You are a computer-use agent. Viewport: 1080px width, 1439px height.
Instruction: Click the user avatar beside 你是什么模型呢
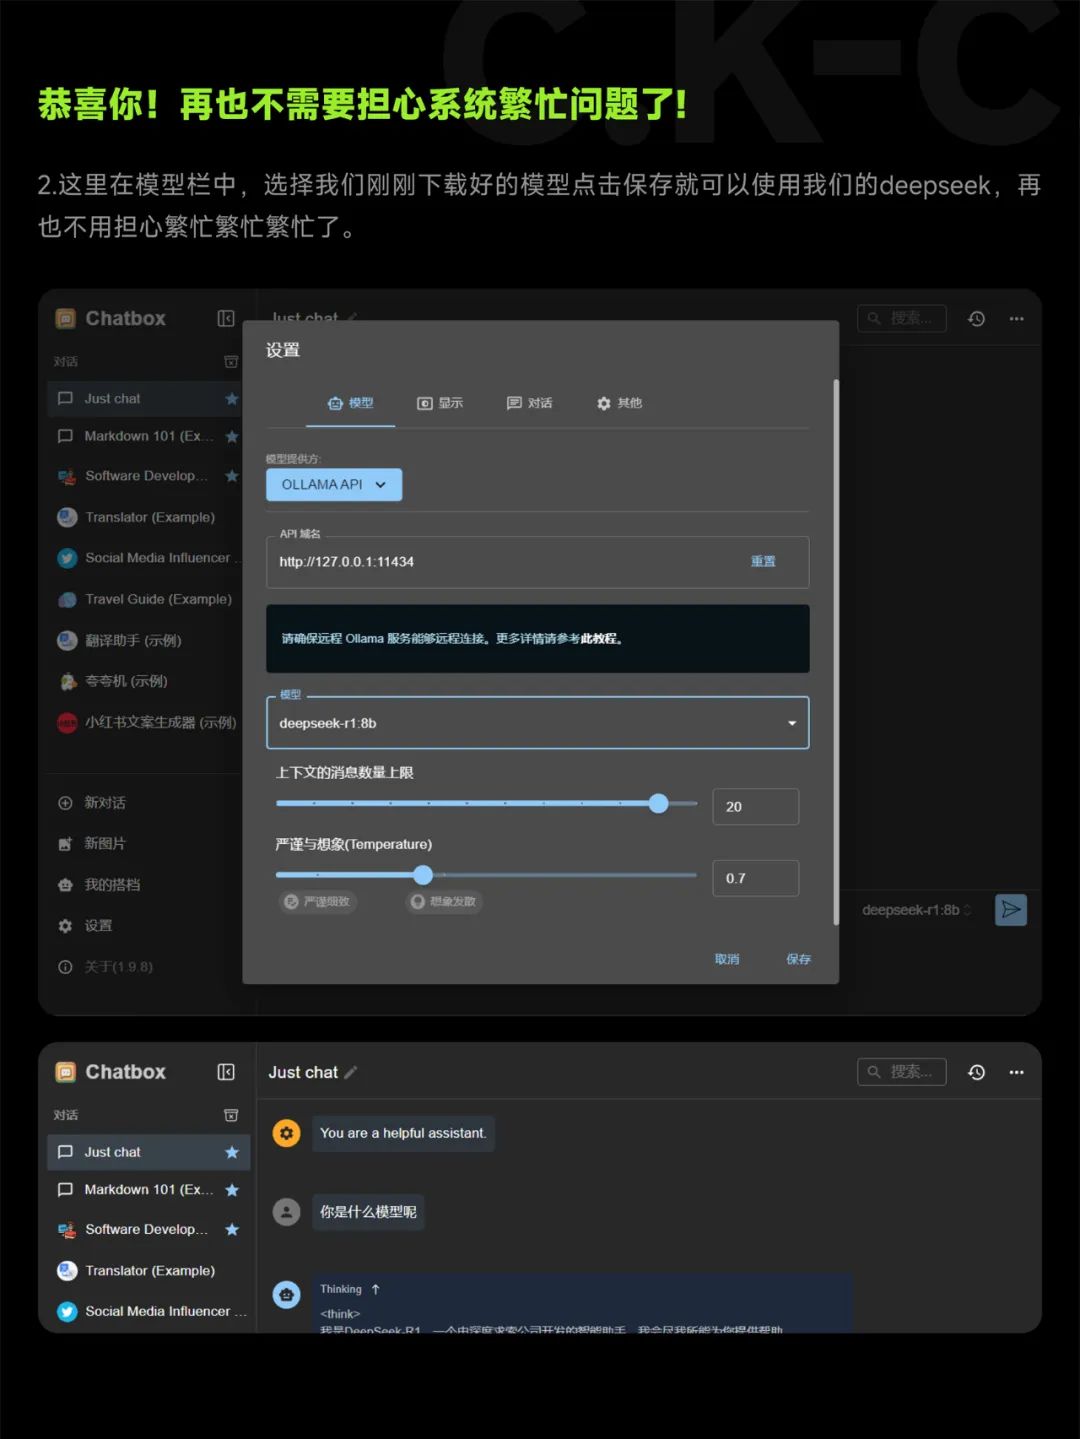pyautogui.click(x=287, y=1212)
